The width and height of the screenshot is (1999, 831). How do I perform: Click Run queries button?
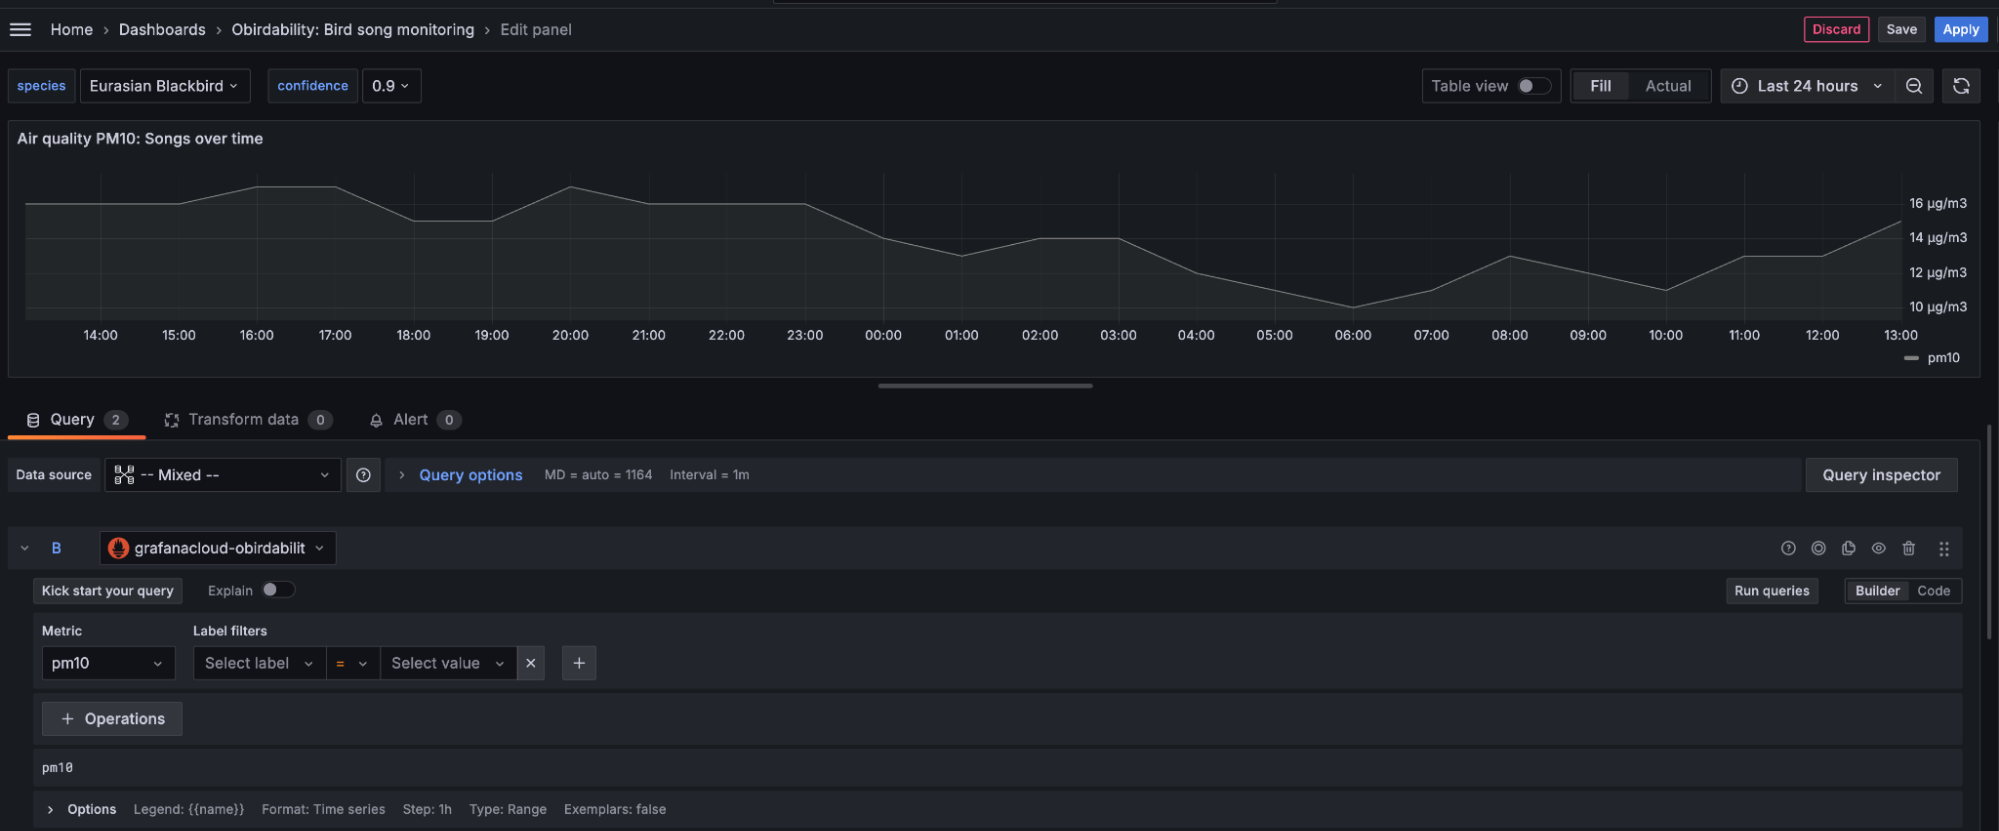(x=1771, y=591)
